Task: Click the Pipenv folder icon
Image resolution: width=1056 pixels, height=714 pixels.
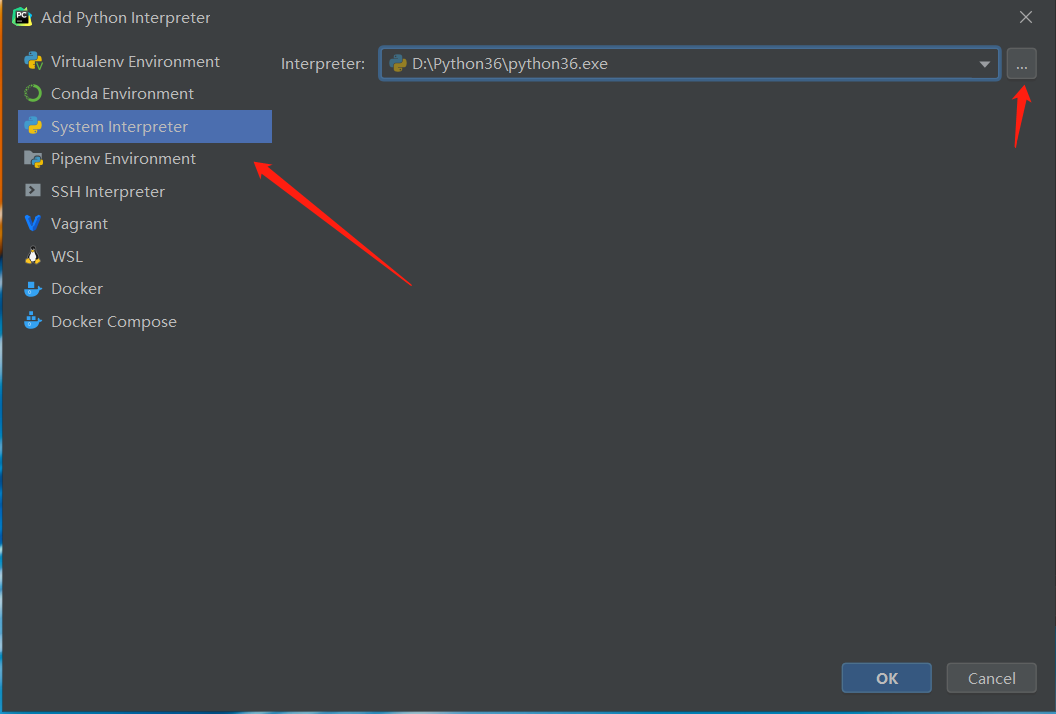Action: pyautogui.click(x=33, y=159)
